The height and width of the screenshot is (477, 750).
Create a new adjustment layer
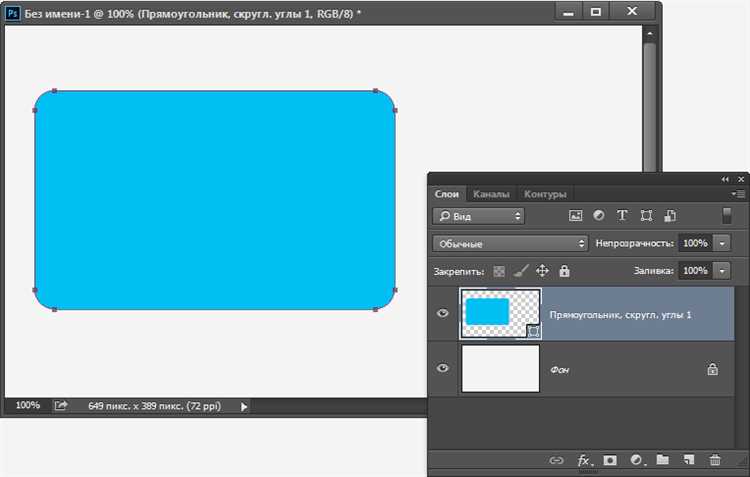click(635, 460)
